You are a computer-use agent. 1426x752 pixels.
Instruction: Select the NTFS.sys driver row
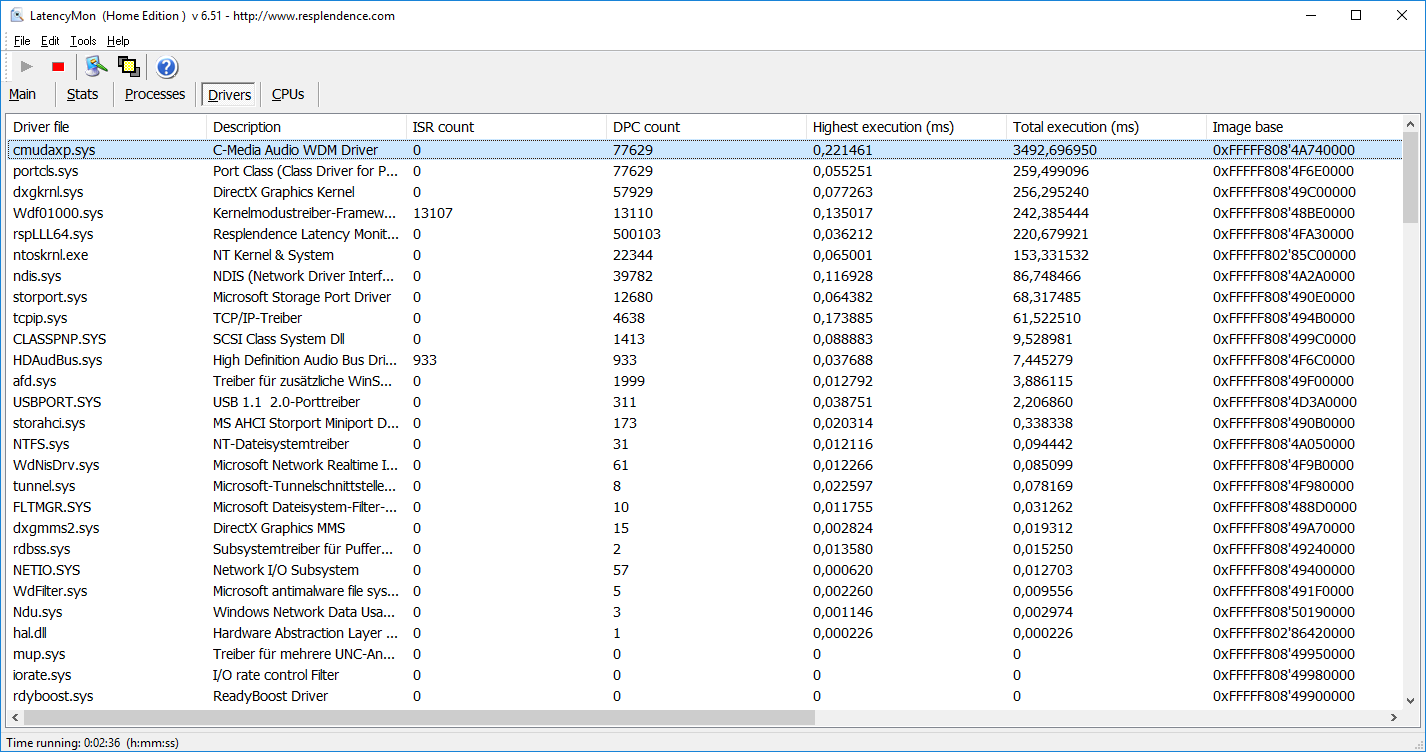[x=704, y=444]
